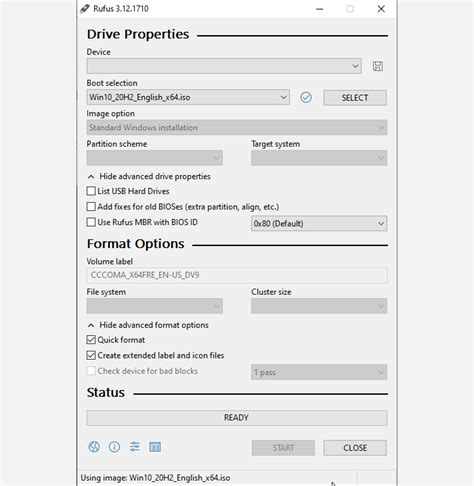Click the Cluster size label
Viewport: 474px width, 486px height.
(x=271, y=292)
